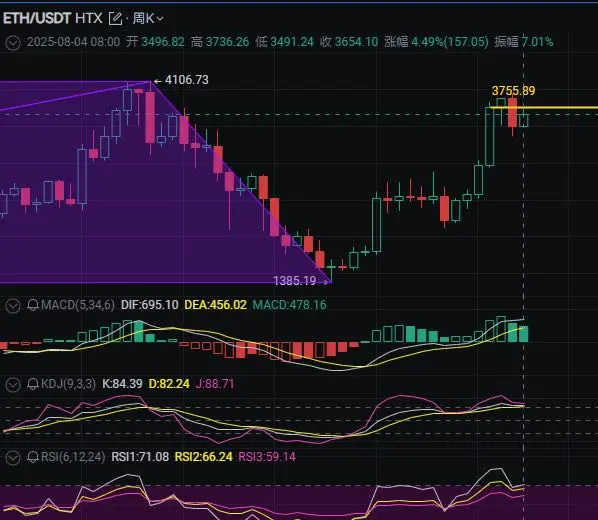The height and width of the screenshot is (520, 598).
Task: Click the ETH/USDT trading pair title
Action: pos(37,18)
